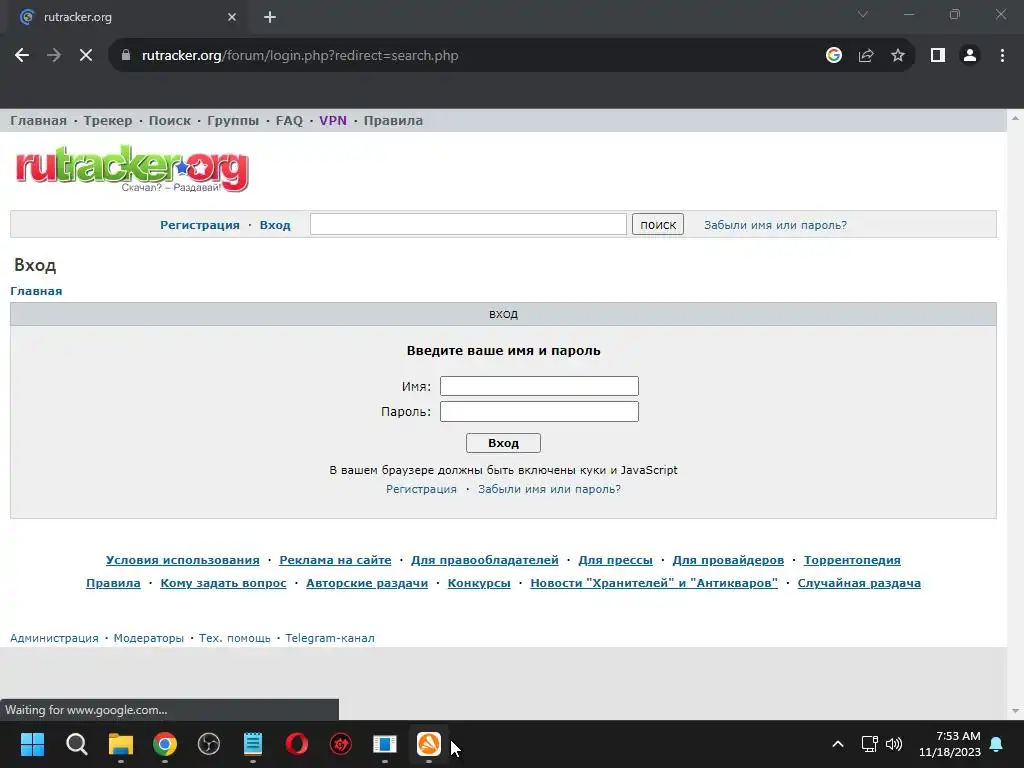Open Случайная раздача footer link
Screen dimensions: 1024x768
859,583
